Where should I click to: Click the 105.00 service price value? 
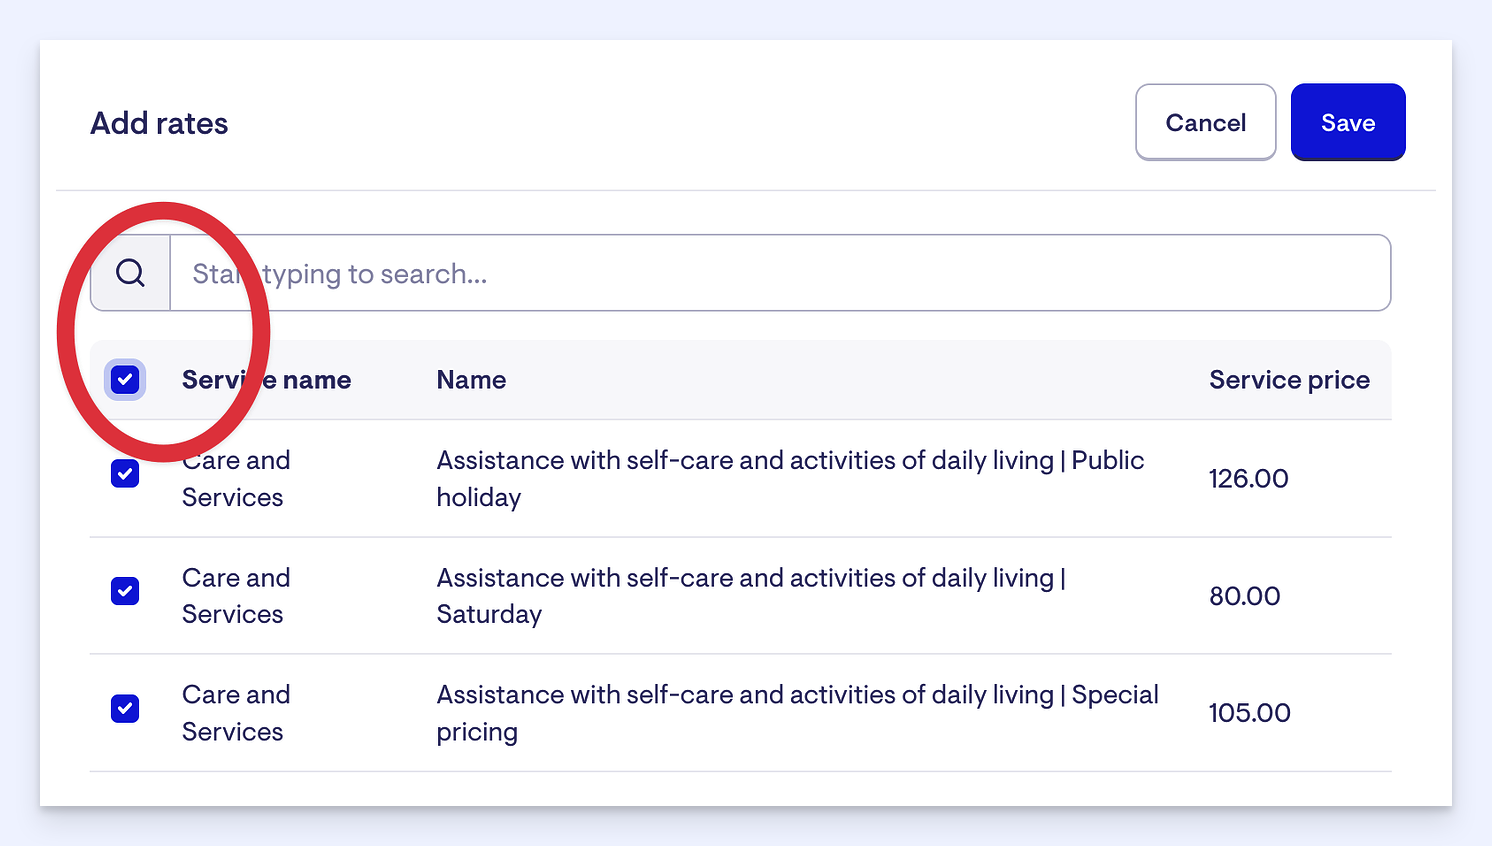coord(1249,713)
